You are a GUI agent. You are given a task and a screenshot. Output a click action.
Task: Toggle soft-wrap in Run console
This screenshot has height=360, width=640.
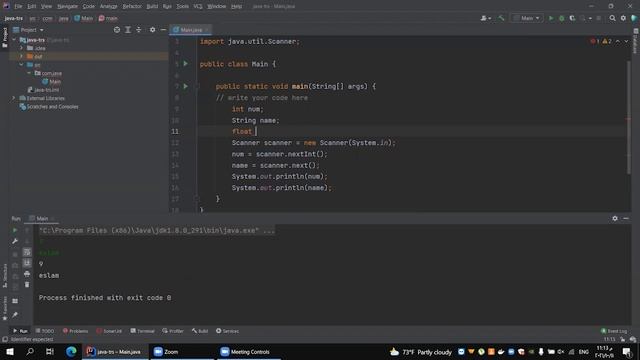click(27, 252)
